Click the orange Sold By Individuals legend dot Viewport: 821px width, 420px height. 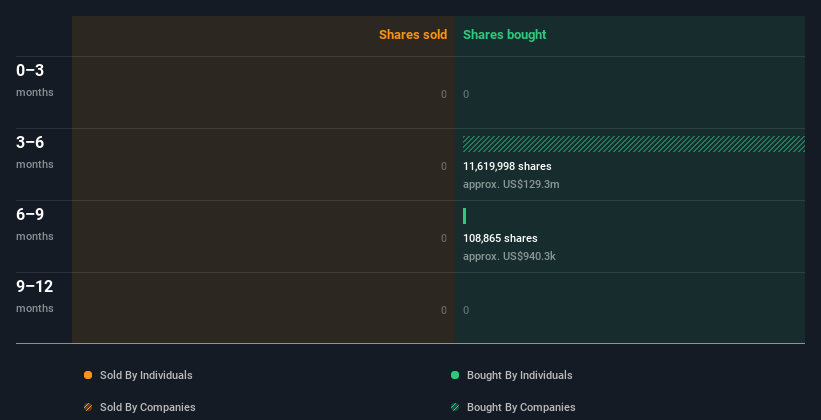click(88, 375)
